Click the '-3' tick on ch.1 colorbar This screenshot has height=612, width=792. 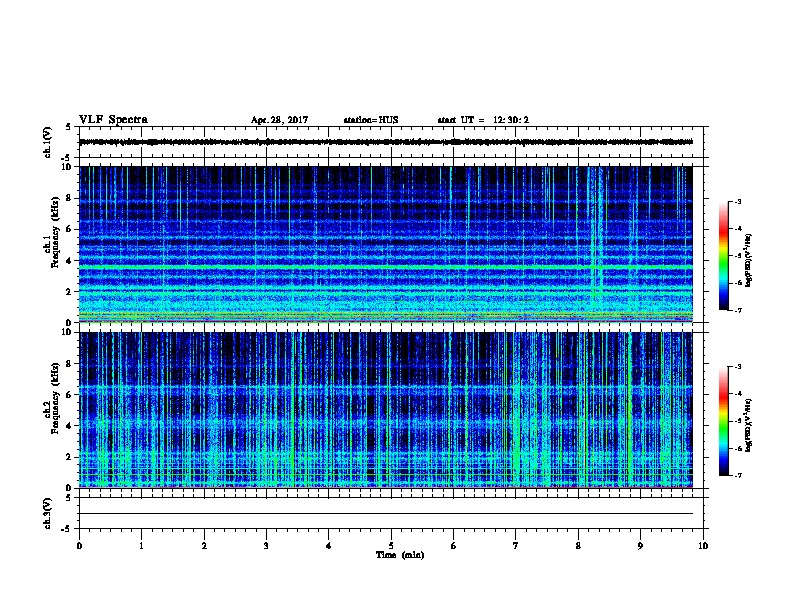[x=737, y=201]
